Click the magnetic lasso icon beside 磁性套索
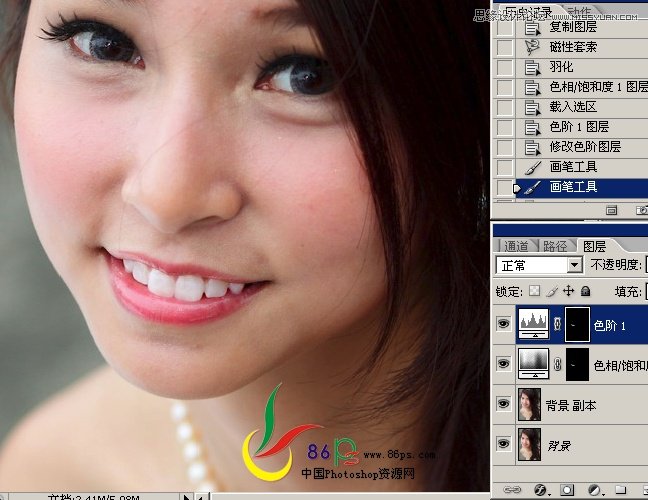Viewport: 648px width, 500px height. click(532, 47)
